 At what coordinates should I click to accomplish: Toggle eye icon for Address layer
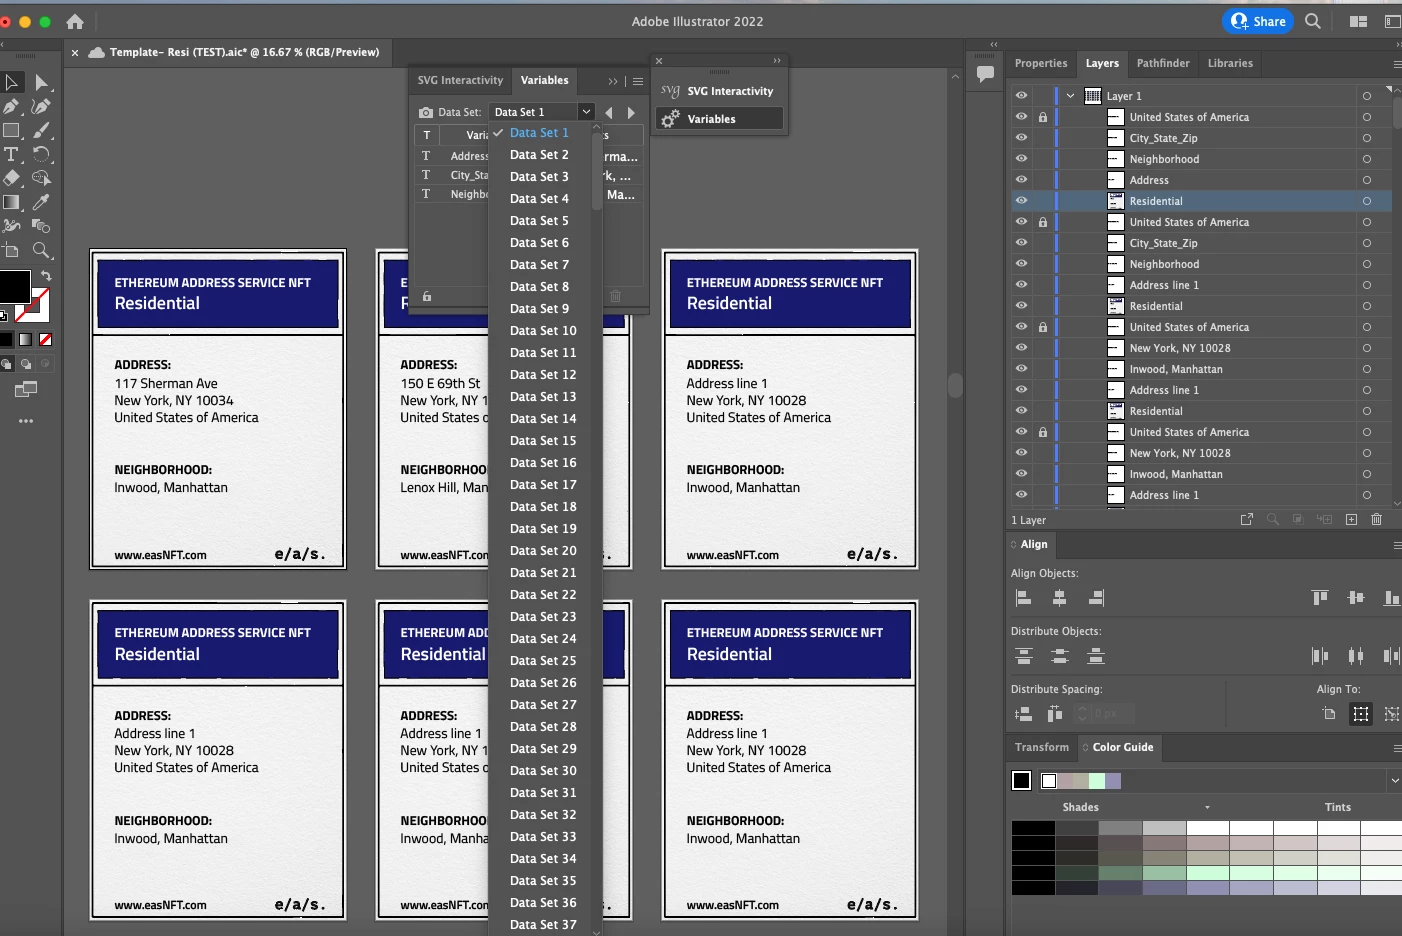(x=1021, y=180)
